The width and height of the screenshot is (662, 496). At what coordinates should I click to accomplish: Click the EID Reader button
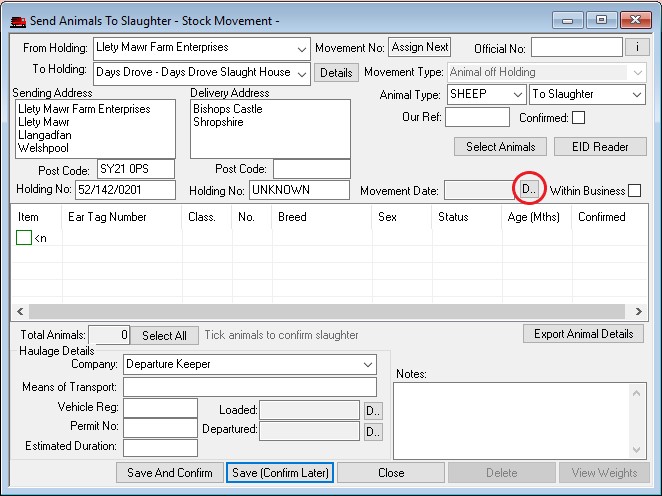click(598, 147)
